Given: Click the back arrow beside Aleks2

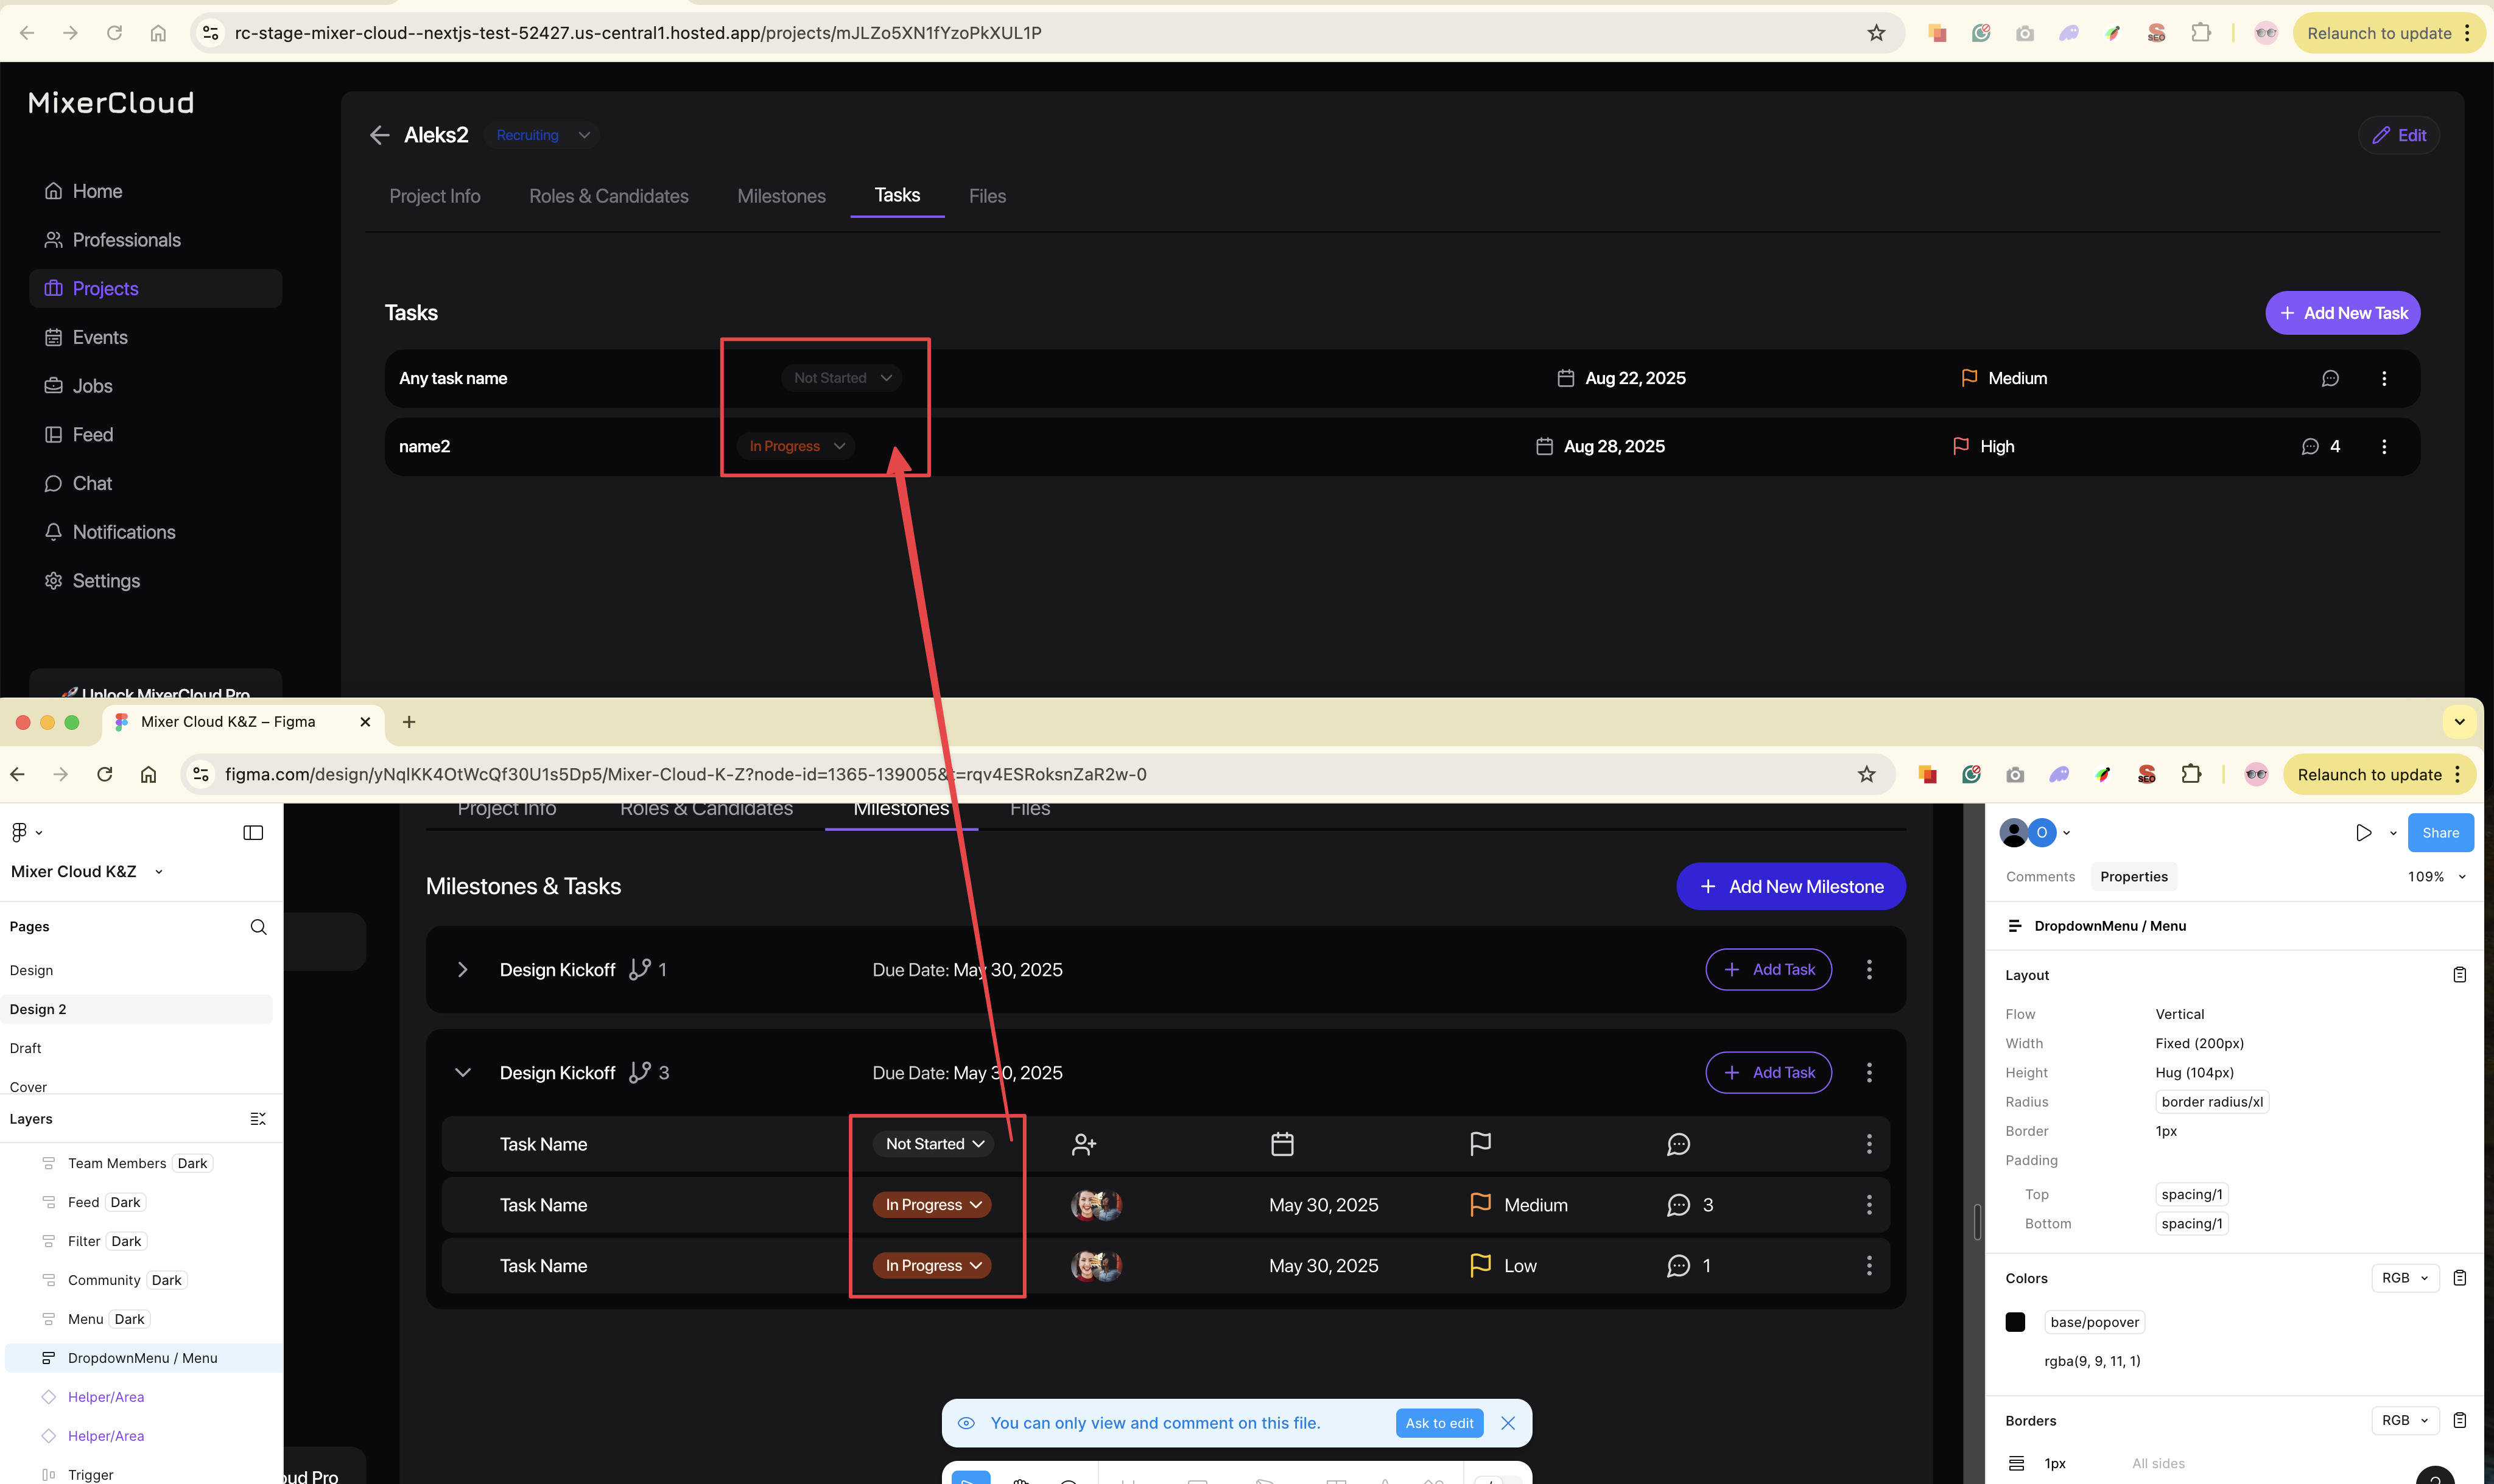Looking at the screenshot, I should point(379,135).
